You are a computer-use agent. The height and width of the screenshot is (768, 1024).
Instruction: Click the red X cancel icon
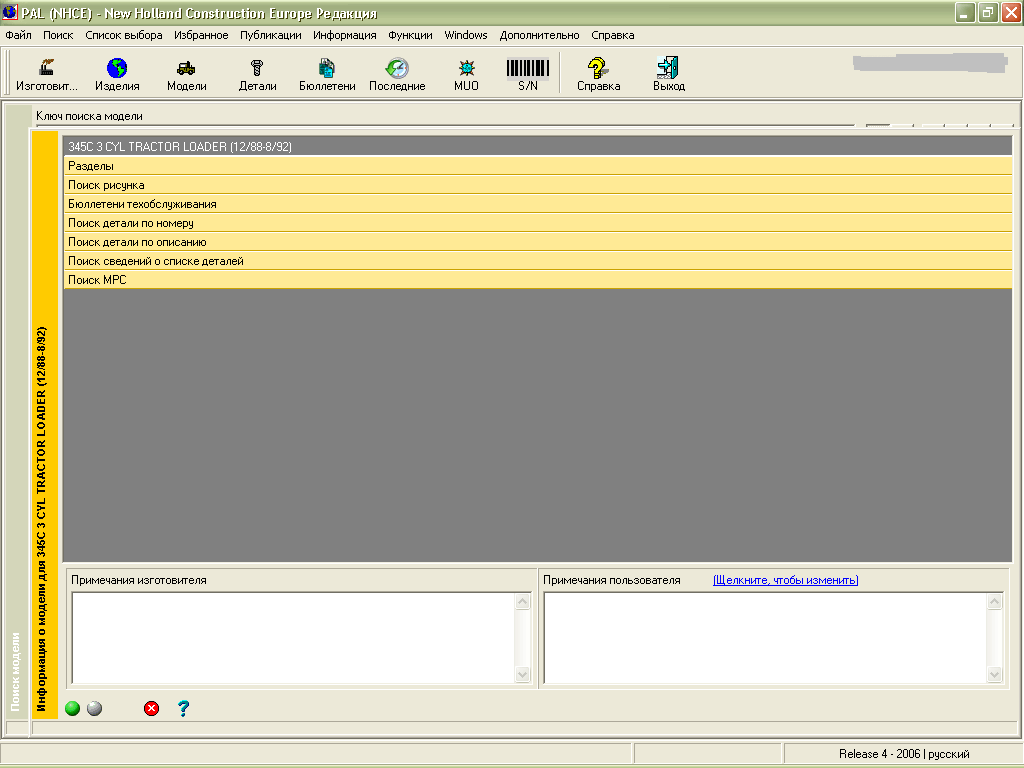click(x=152, y=709)
